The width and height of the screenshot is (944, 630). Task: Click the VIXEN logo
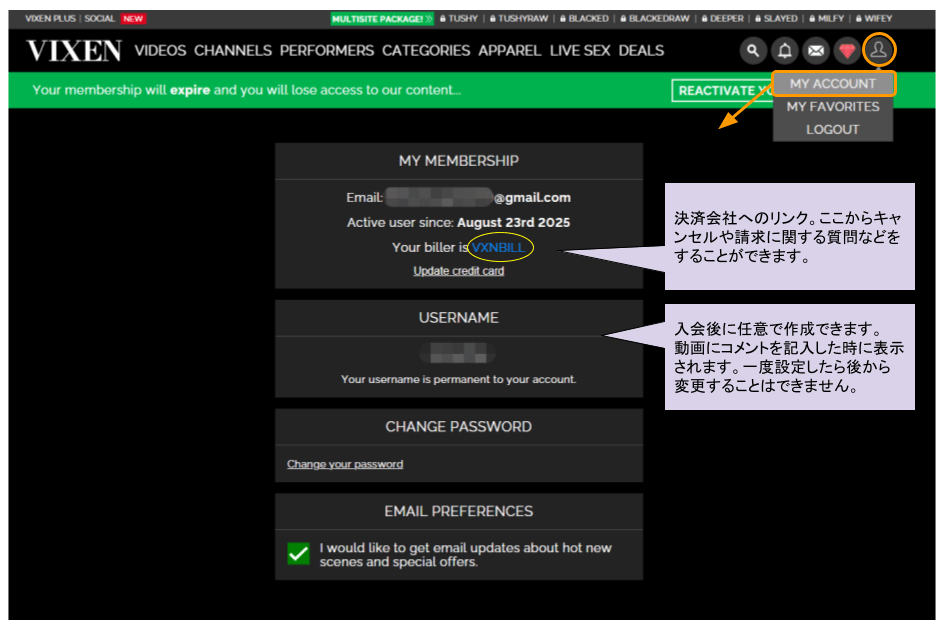pos(66,50)
